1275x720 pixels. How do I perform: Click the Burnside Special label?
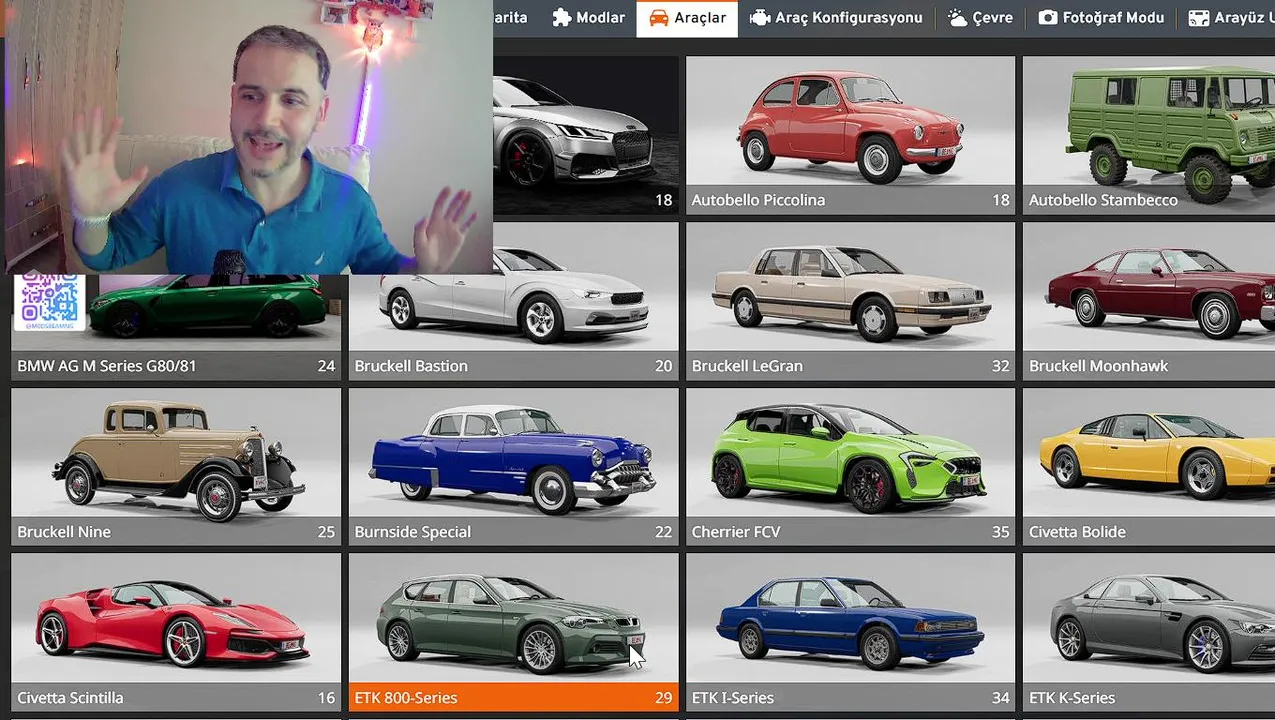[x=412, y=532]
